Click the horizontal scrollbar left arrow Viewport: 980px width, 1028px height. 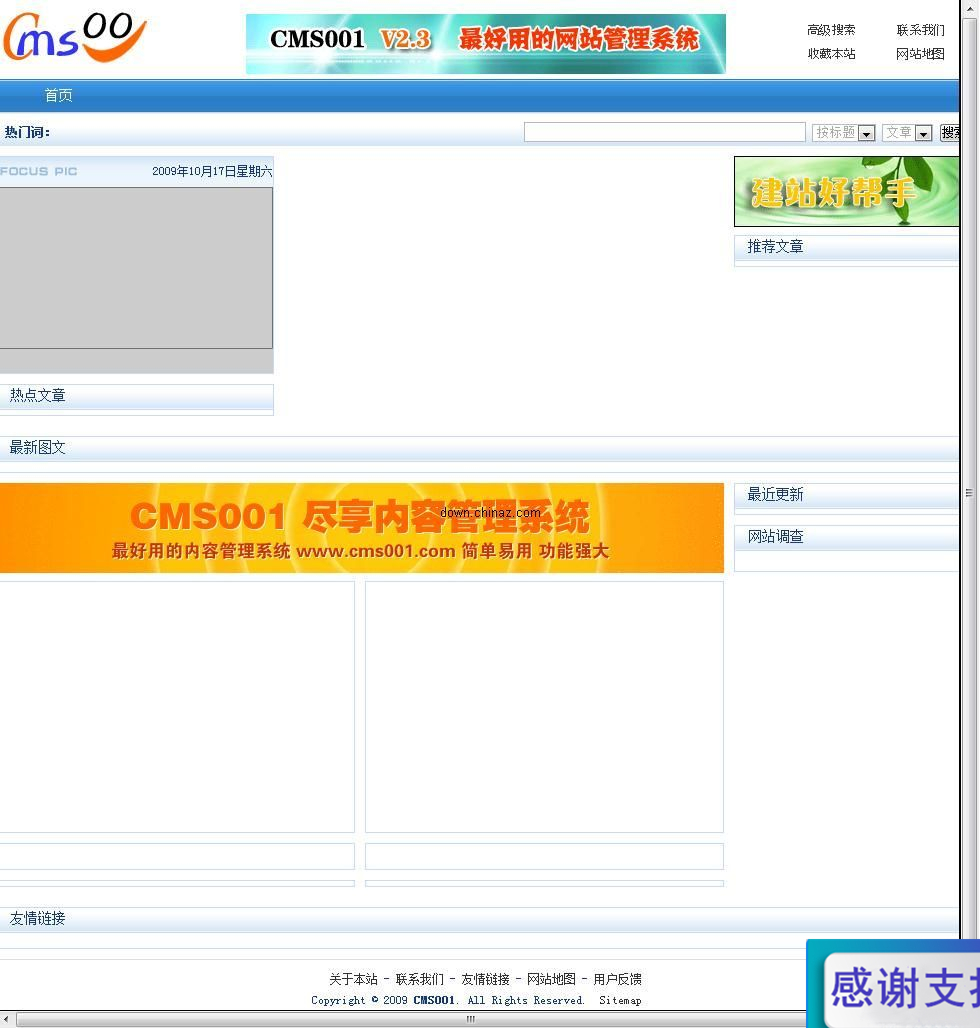[6, 1019]
